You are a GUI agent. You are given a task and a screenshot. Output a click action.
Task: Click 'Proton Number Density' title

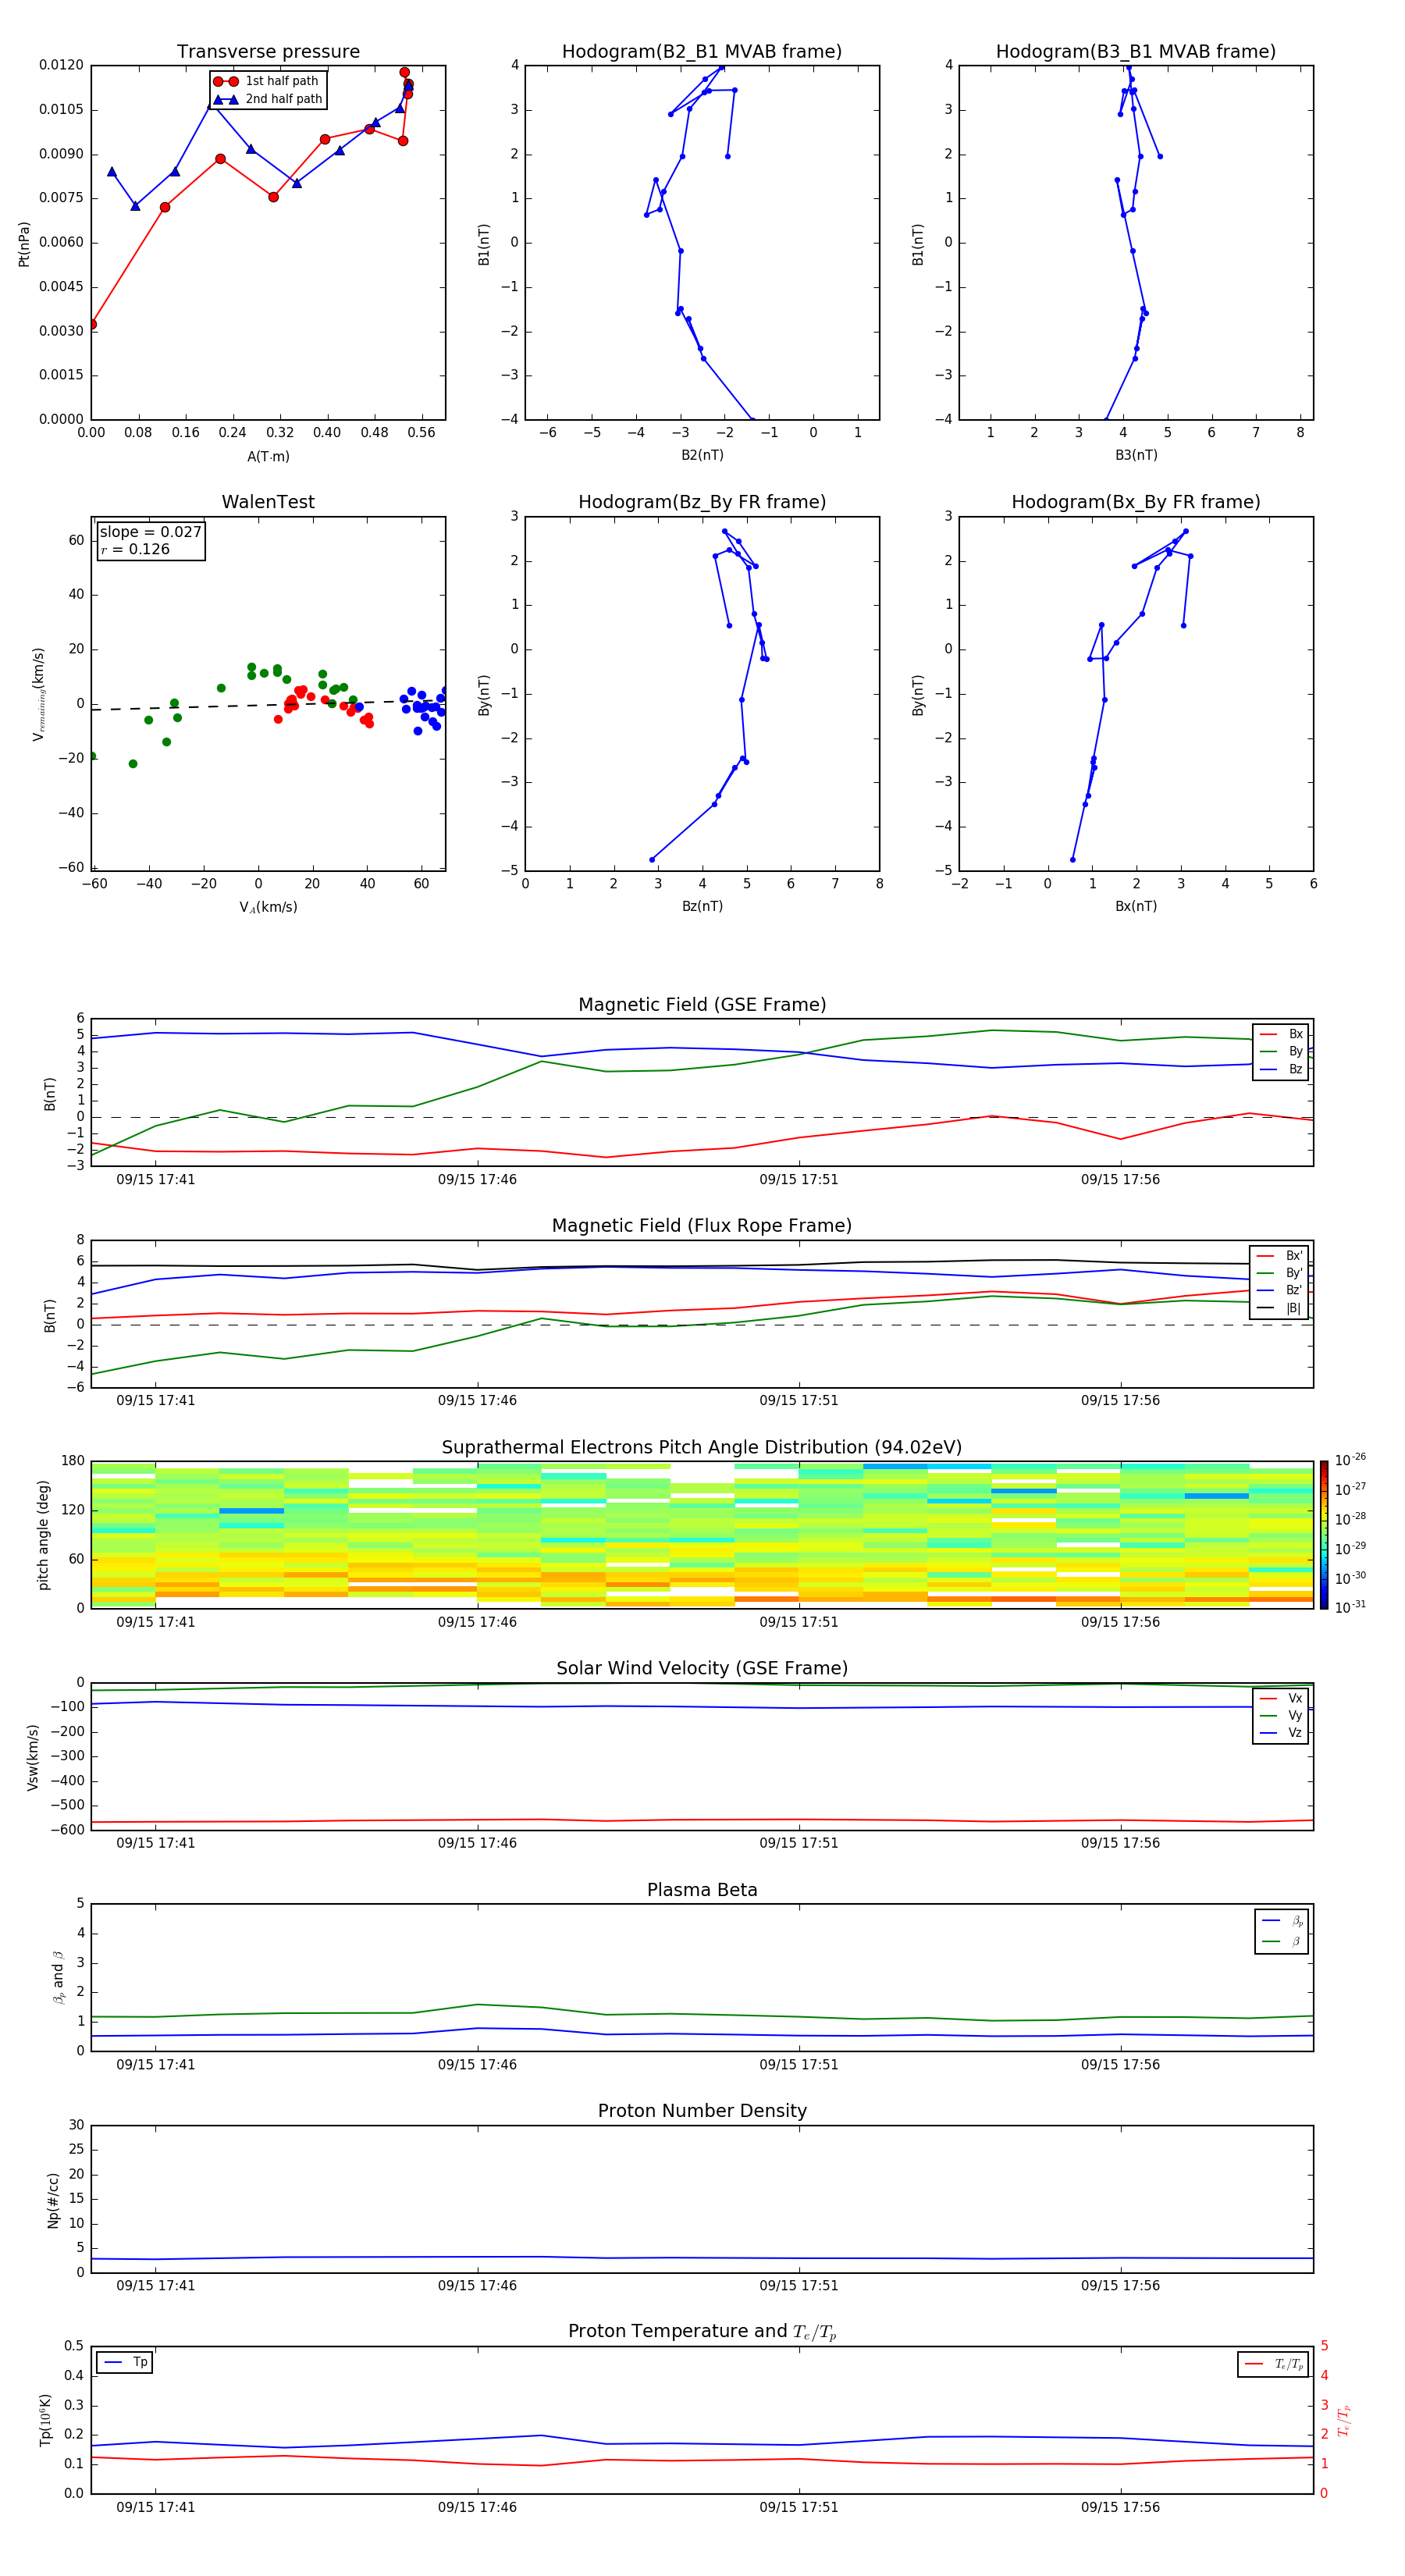coord(702,2111)
